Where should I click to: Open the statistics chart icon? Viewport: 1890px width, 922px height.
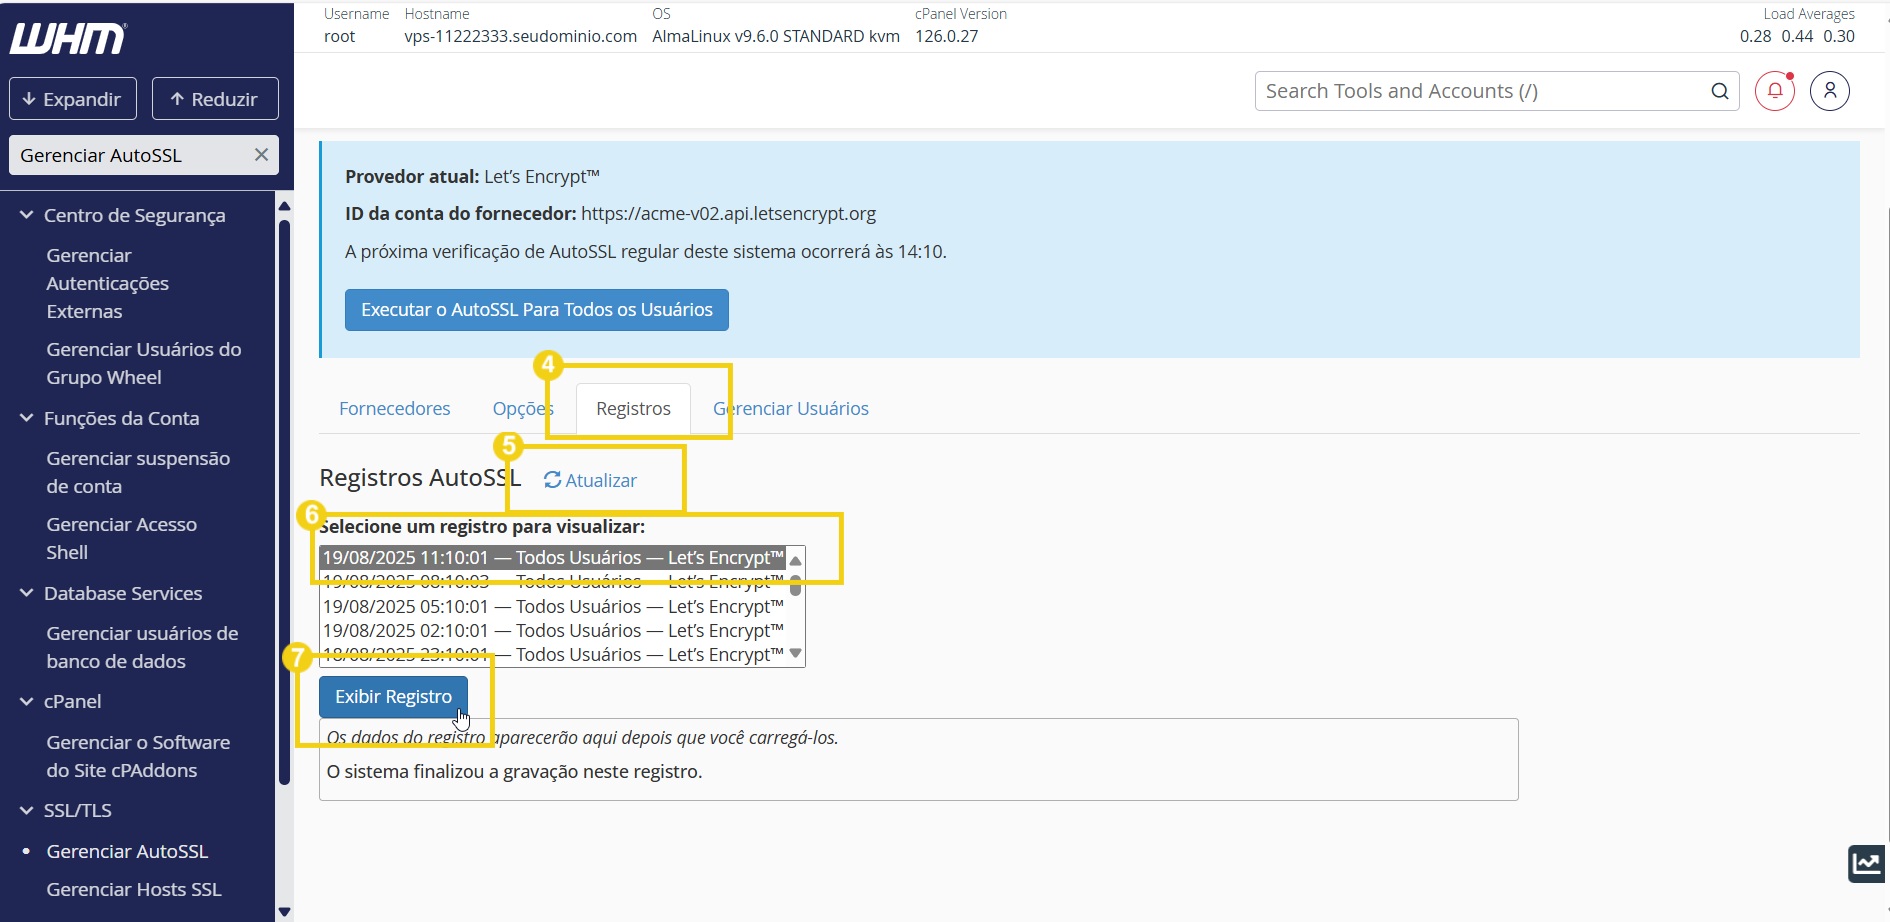pyautogui.click(x=1867, y=864)
